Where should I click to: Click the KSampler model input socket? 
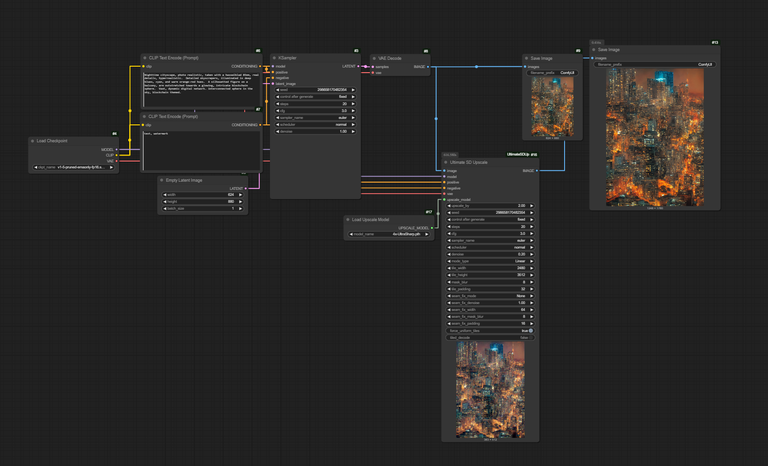point(273,66)
